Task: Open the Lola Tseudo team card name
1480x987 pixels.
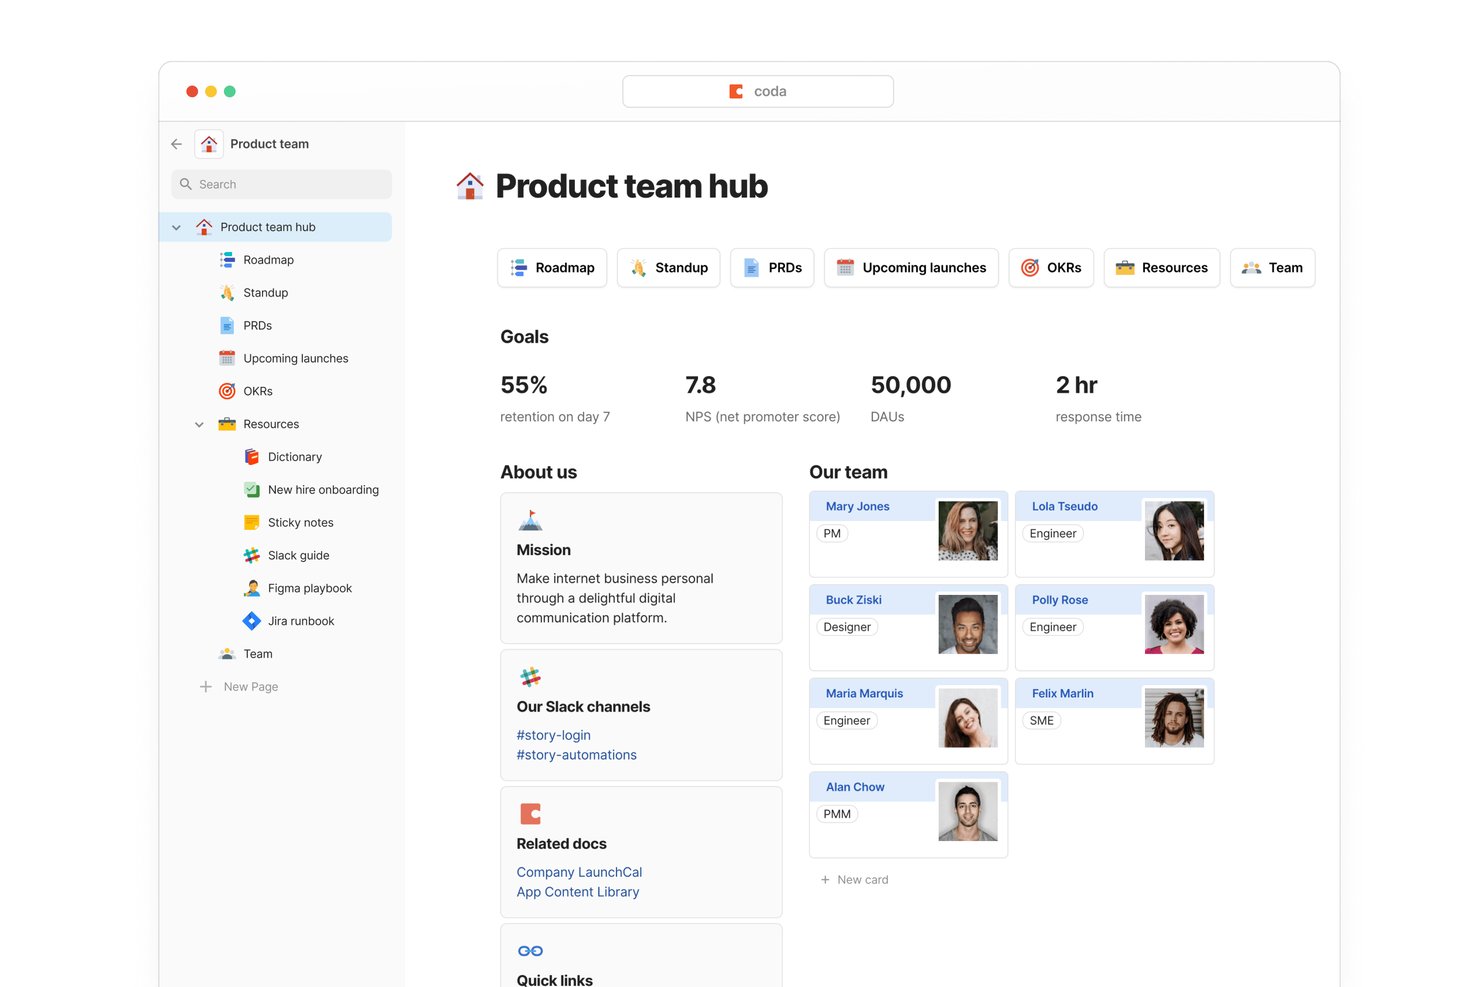Action: pyautogui.click(x=1065, y=507)
